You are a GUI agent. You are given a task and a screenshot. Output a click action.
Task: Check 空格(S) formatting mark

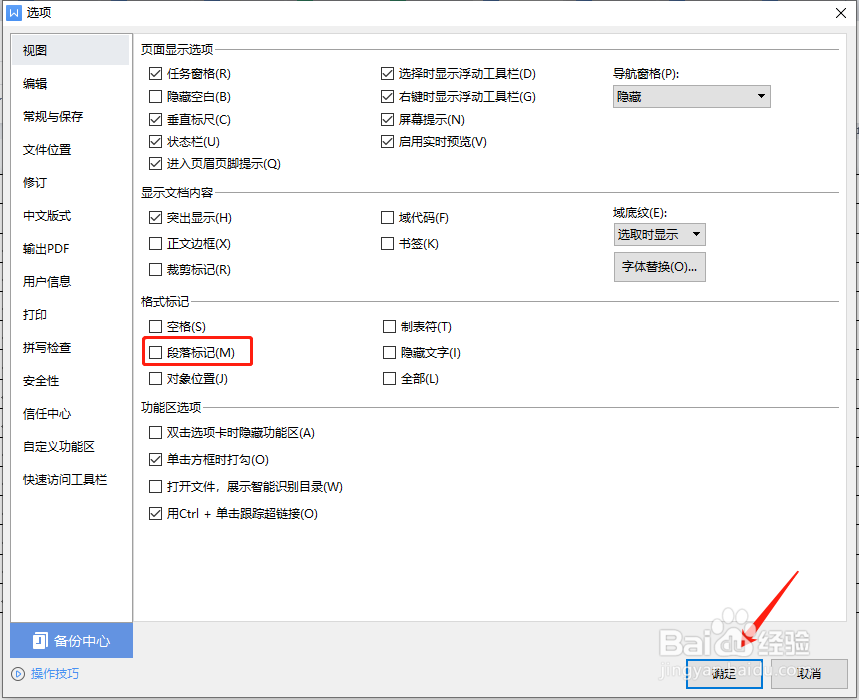point(156,326)
